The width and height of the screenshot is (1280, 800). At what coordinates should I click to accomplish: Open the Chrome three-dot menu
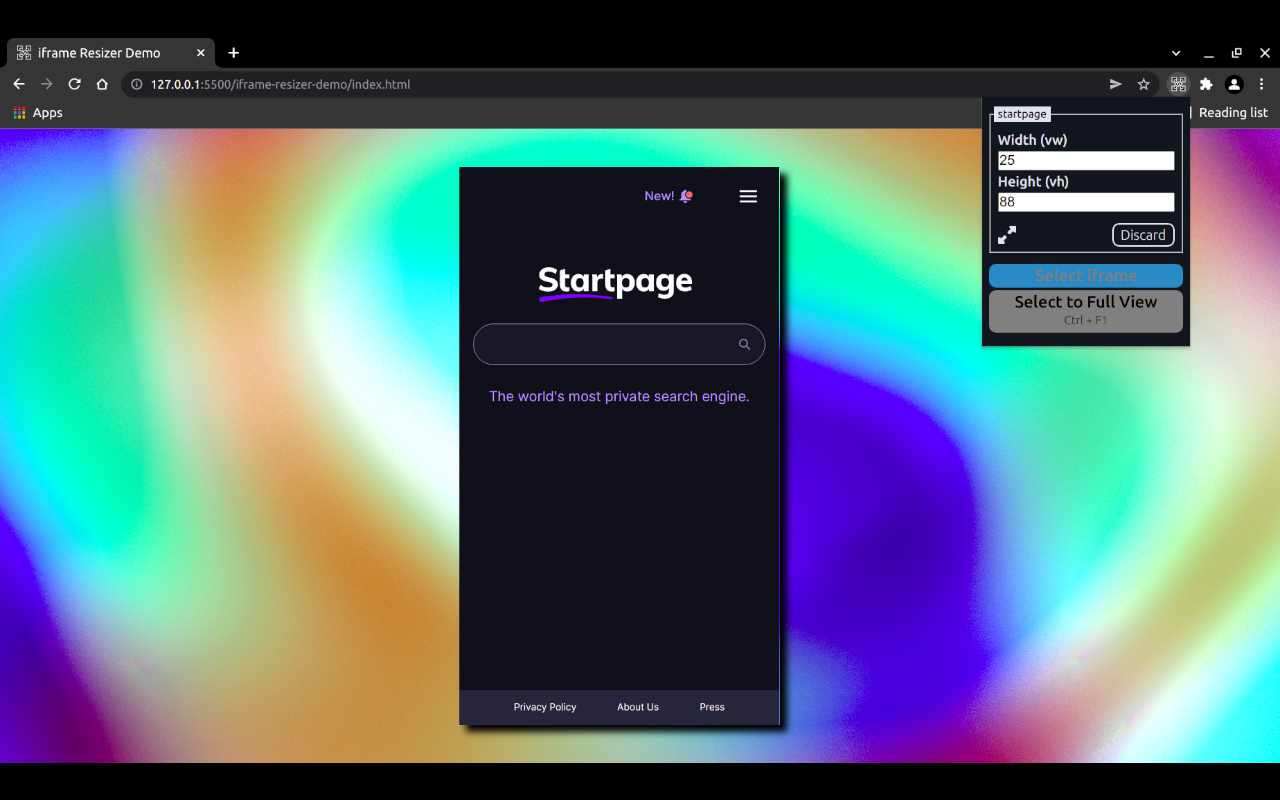[x=1262, y=84]
